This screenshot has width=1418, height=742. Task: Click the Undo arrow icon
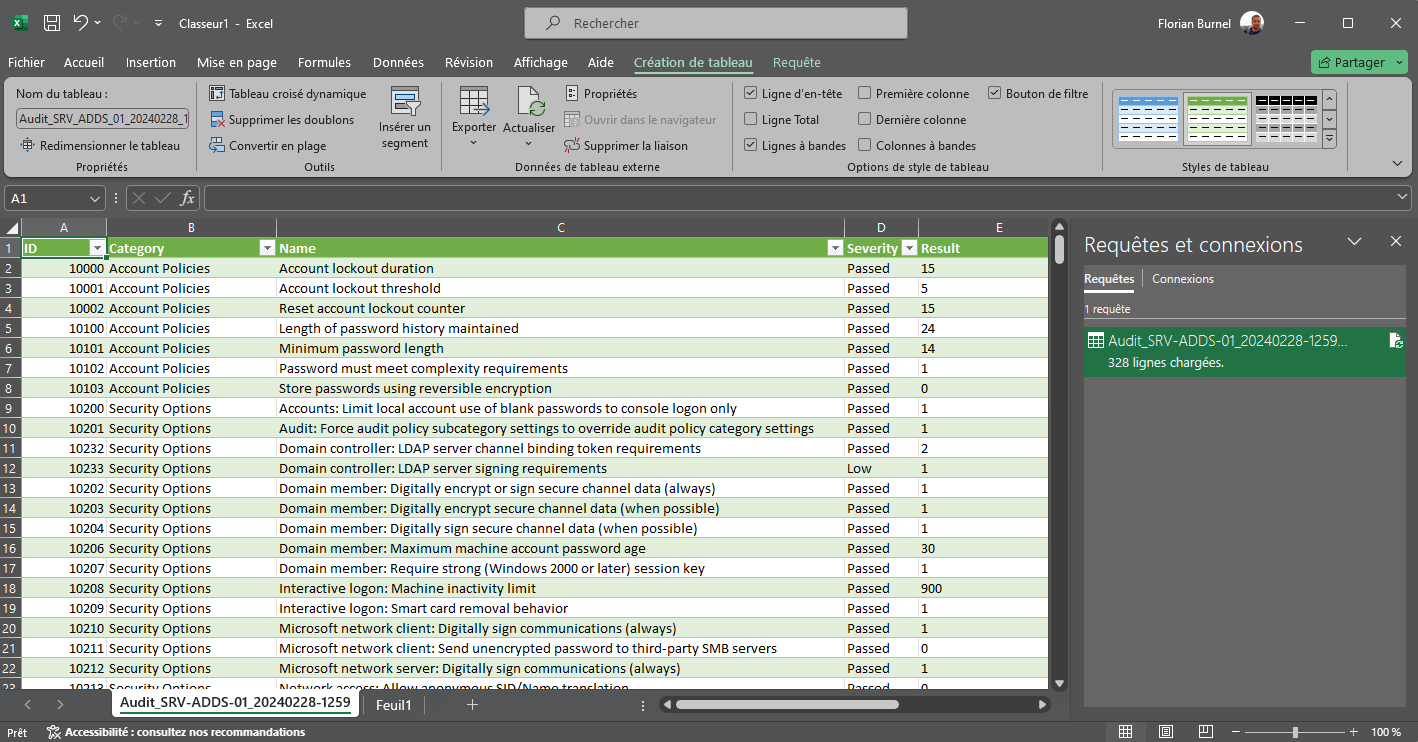81,23
